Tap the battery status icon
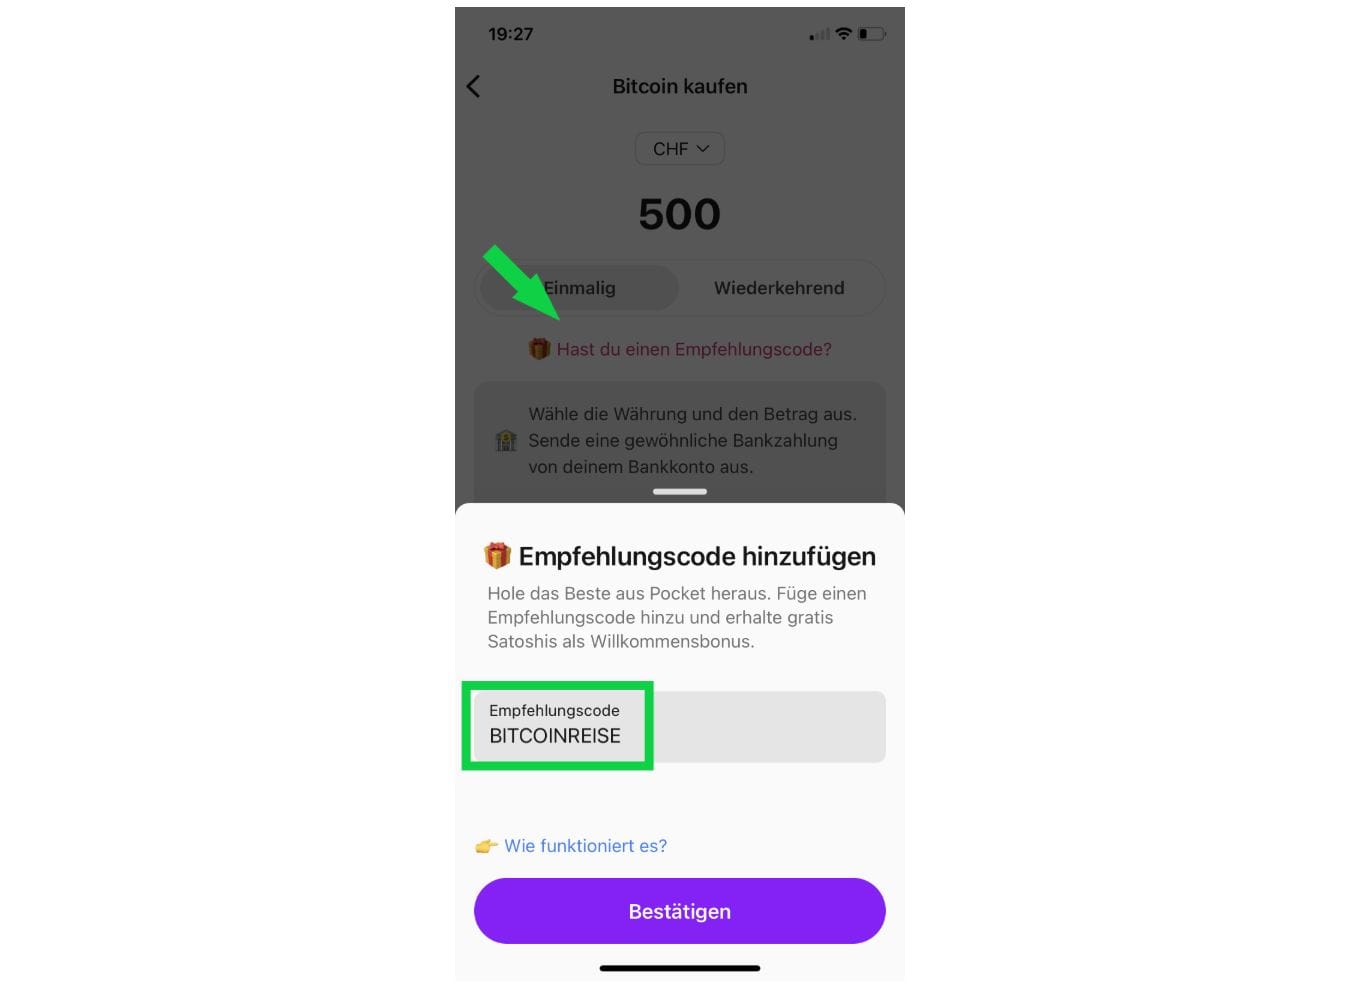Image resolution: width=1356 pixels, height=985 pixels. pyautogui.click(x=871, y=34)
